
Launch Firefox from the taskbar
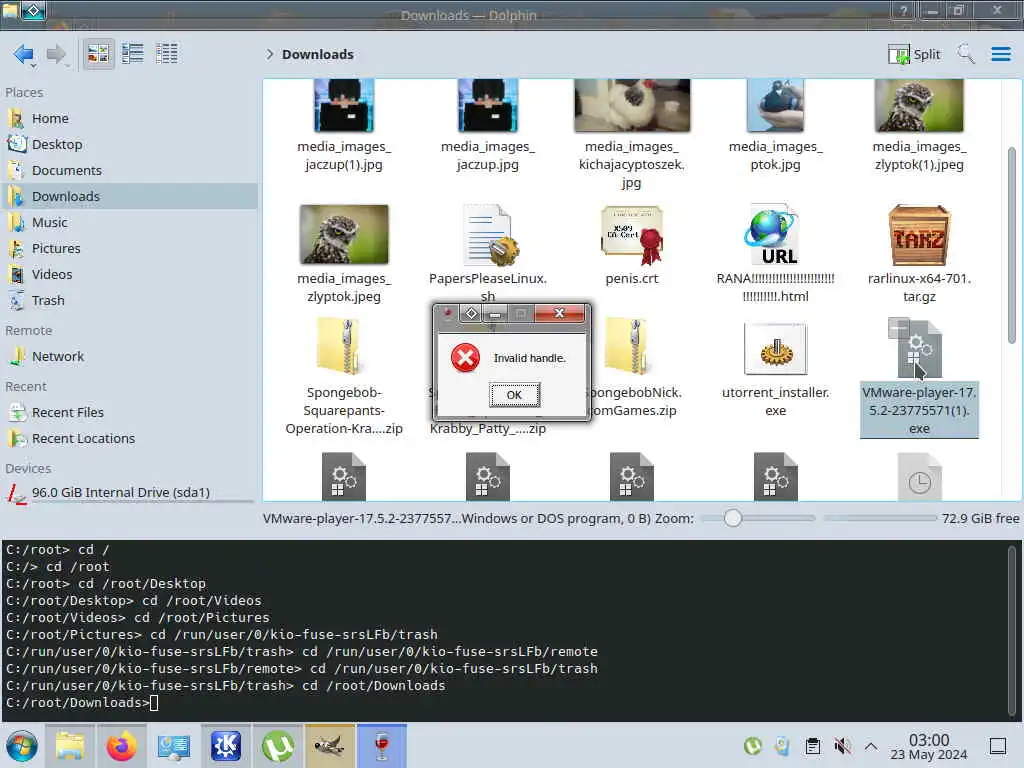(x=121, y=746)
